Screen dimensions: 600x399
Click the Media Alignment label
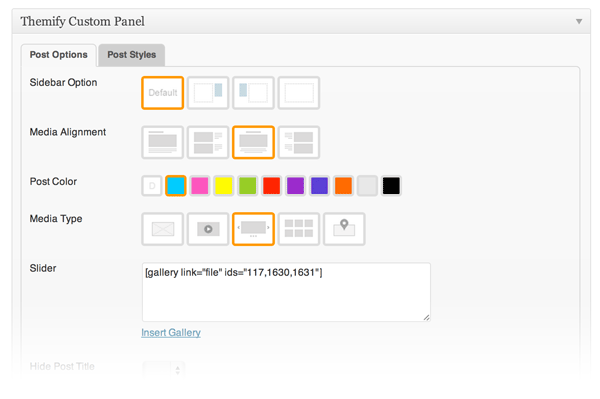tap(68, 132)
